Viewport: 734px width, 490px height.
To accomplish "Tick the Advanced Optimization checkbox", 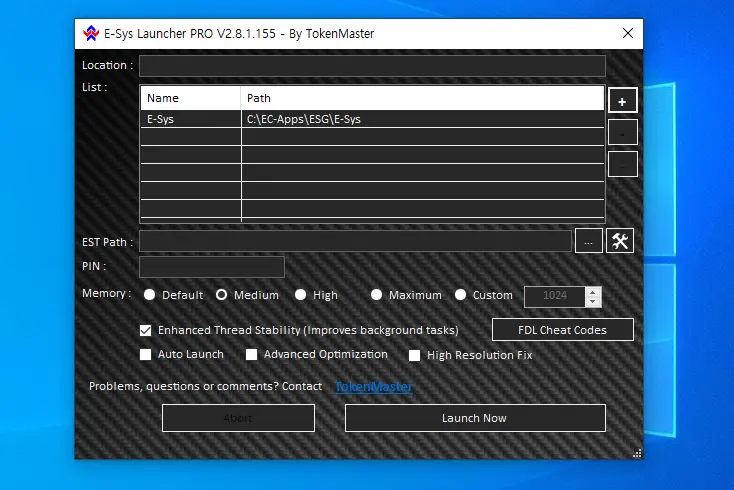I will (252, 355).
